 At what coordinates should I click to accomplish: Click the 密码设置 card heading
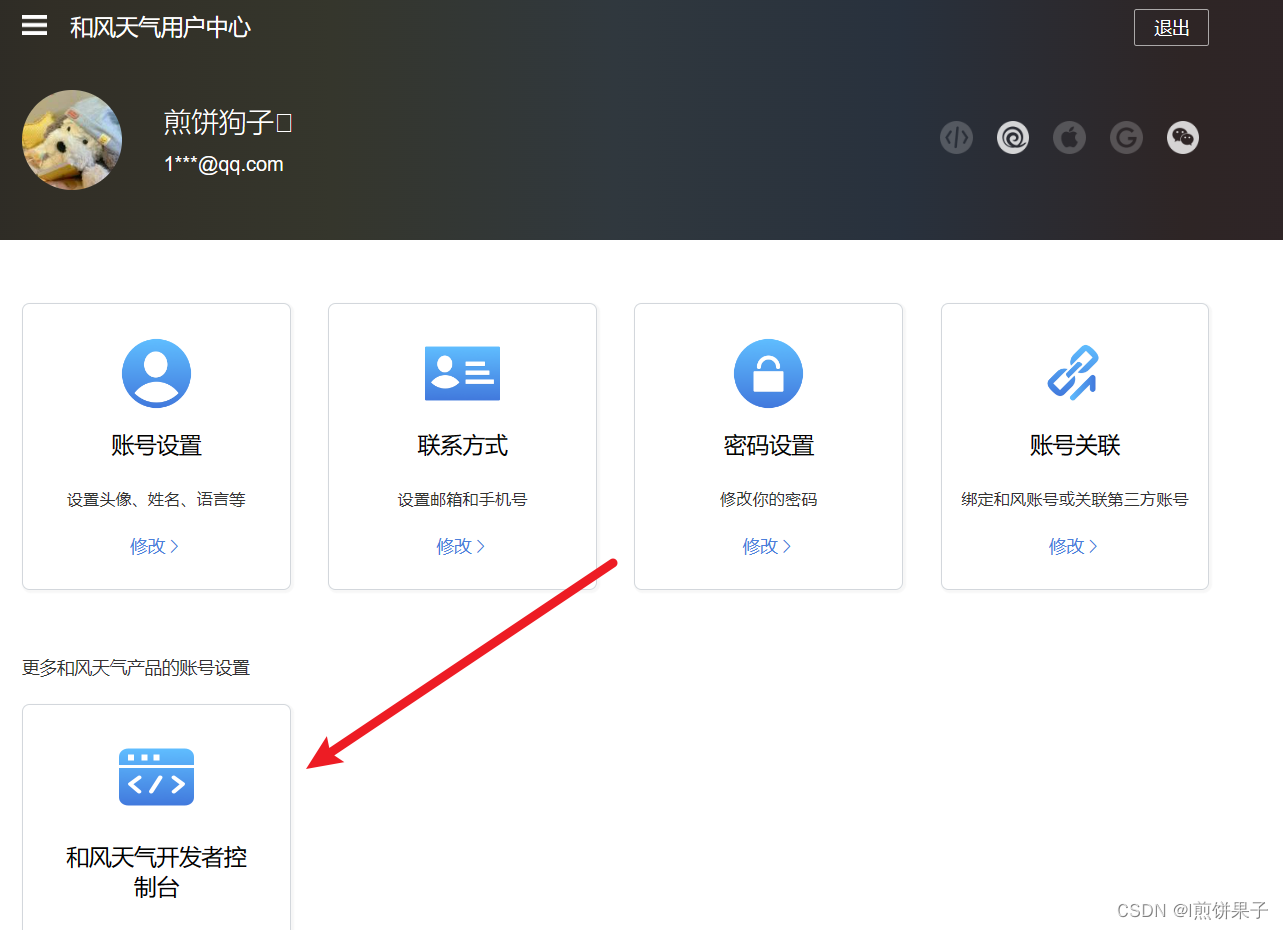tap(769, 445)
